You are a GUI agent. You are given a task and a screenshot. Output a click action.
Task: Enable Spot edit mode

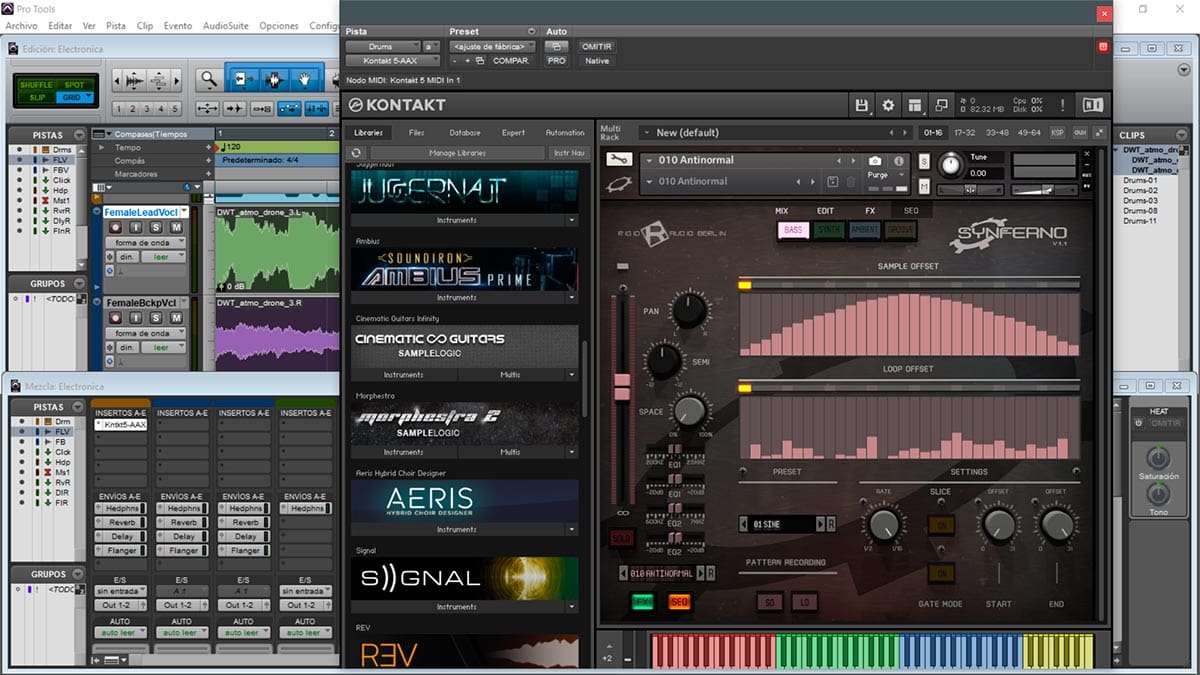coord(73,85)
